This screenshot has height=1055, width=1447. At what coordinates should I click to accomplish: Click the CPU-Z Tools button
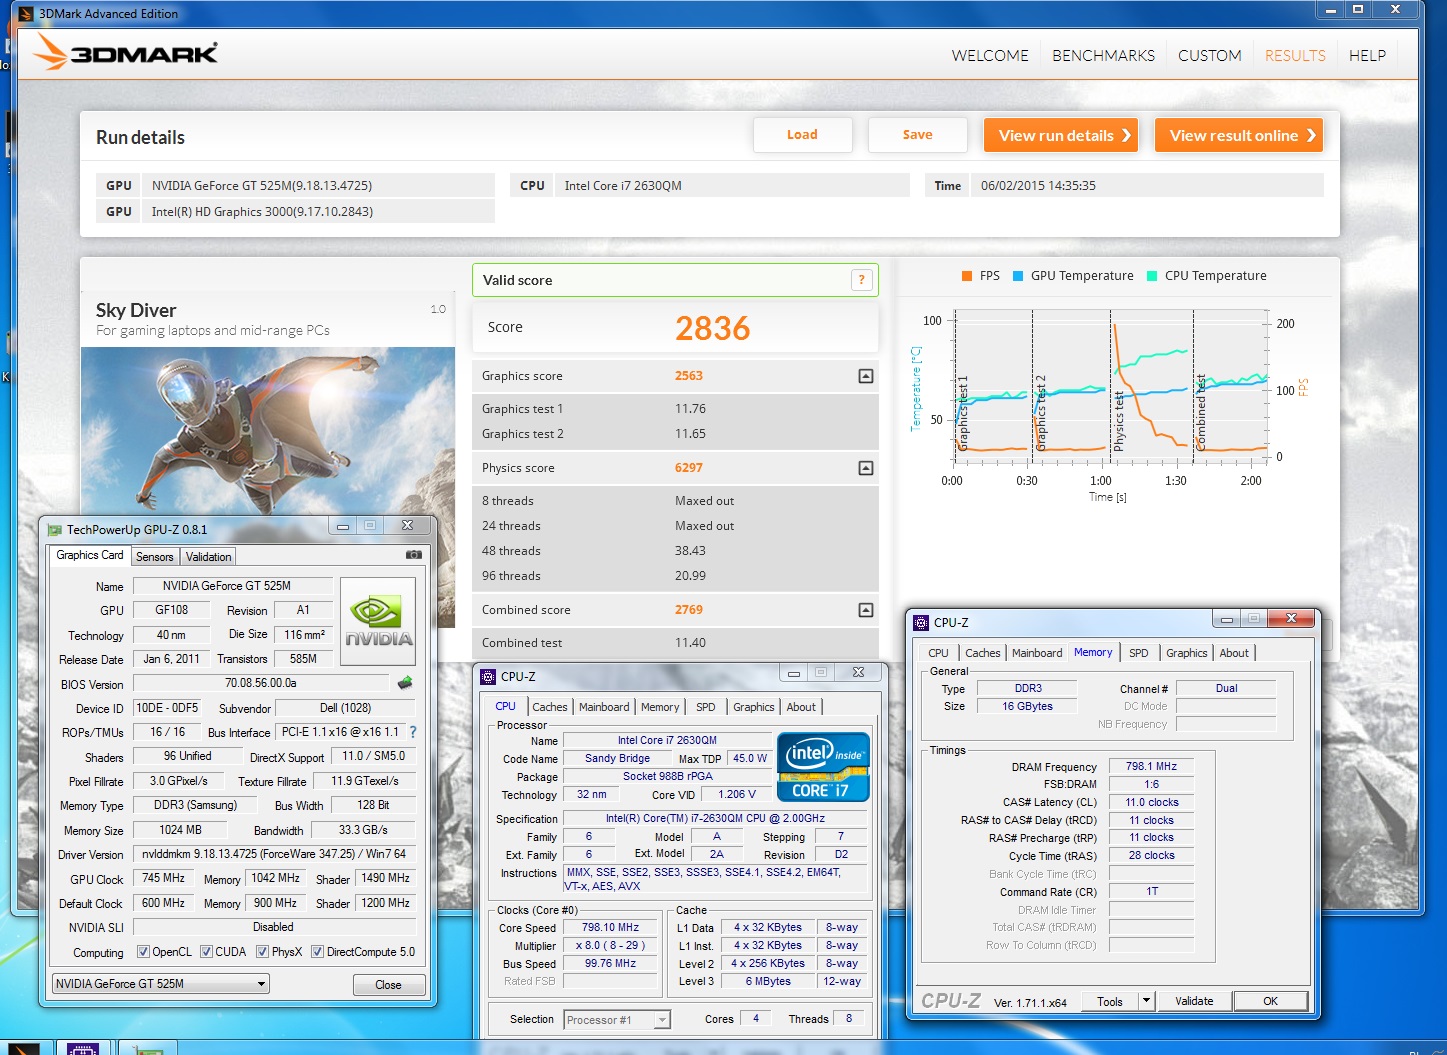point(1109,1001)
